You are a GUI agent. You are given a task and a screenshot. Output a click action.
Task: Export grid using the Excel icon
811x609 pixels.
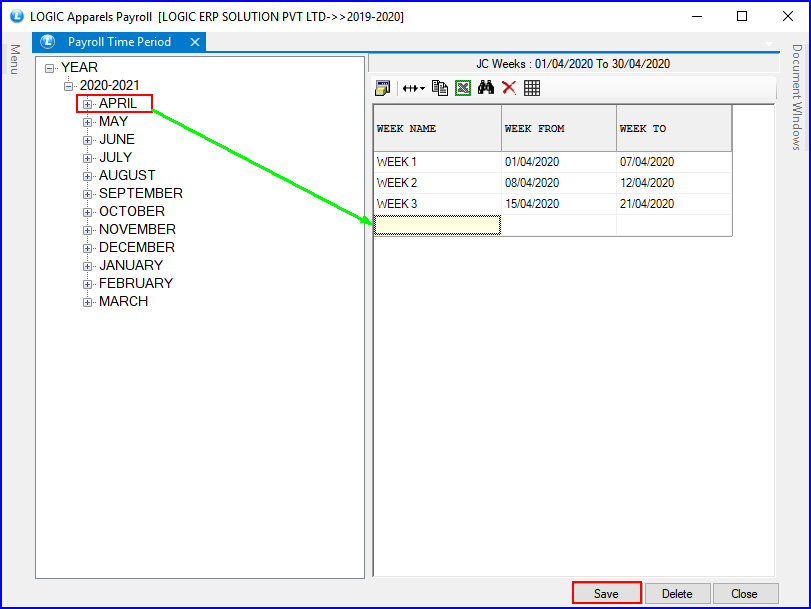click(463, 88)
